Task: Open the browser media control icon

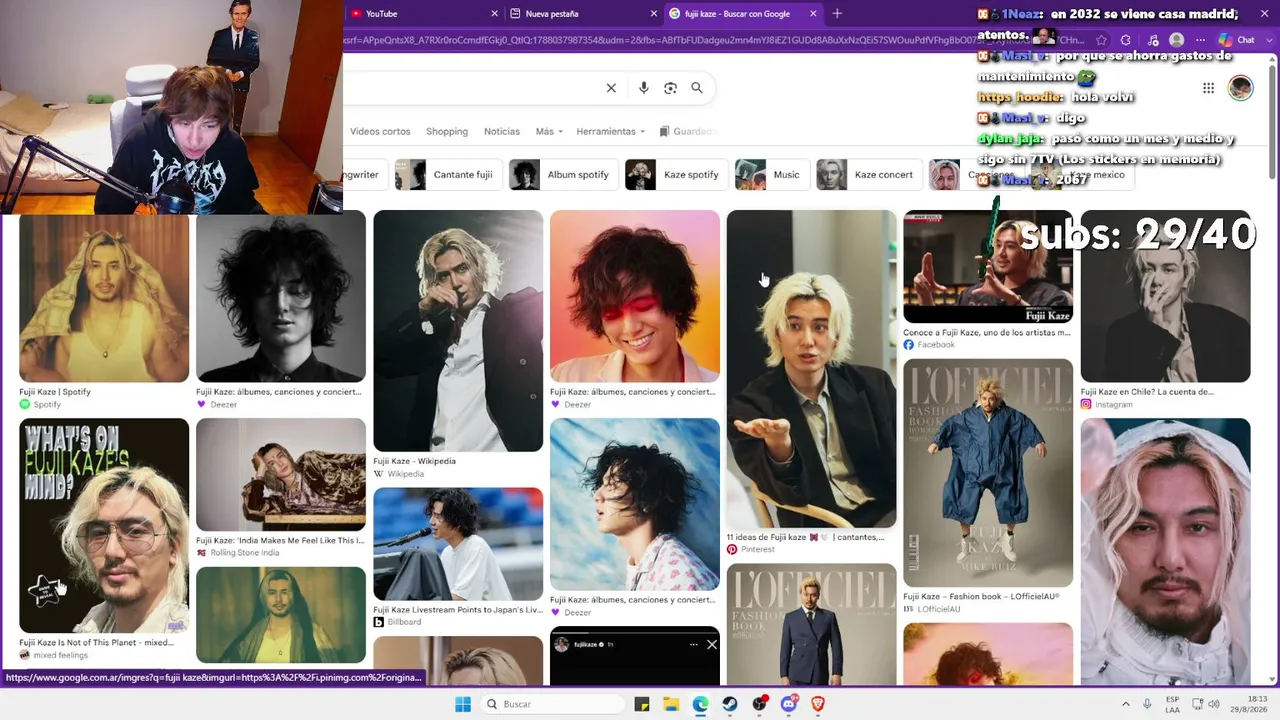Action: click(x=1153, y=40)
